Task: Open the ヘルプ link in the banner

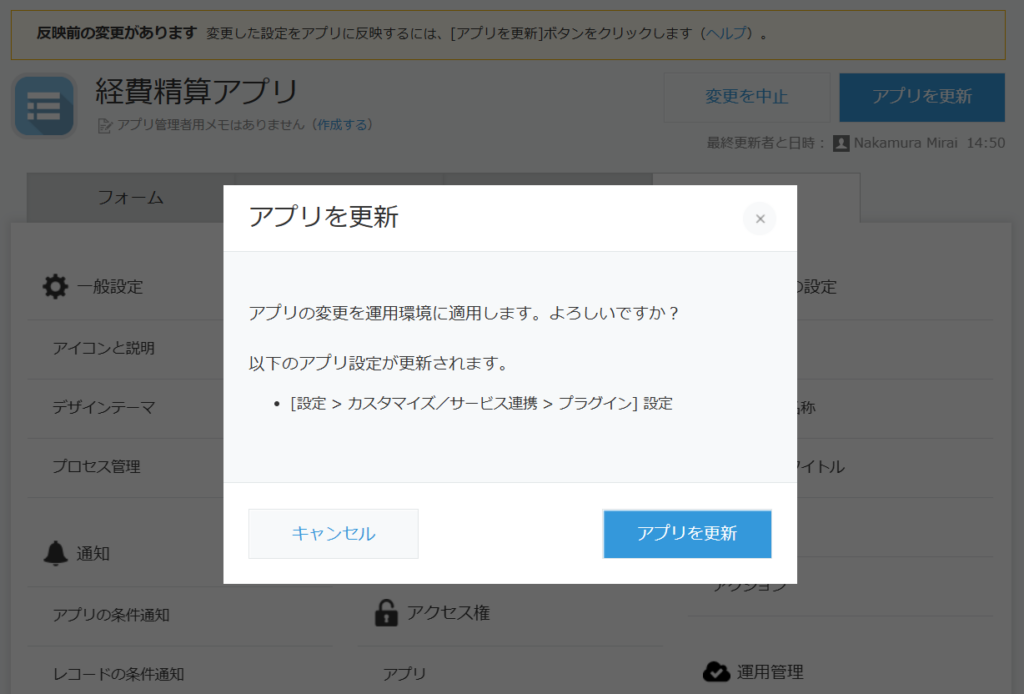Action: pos(727,33)
